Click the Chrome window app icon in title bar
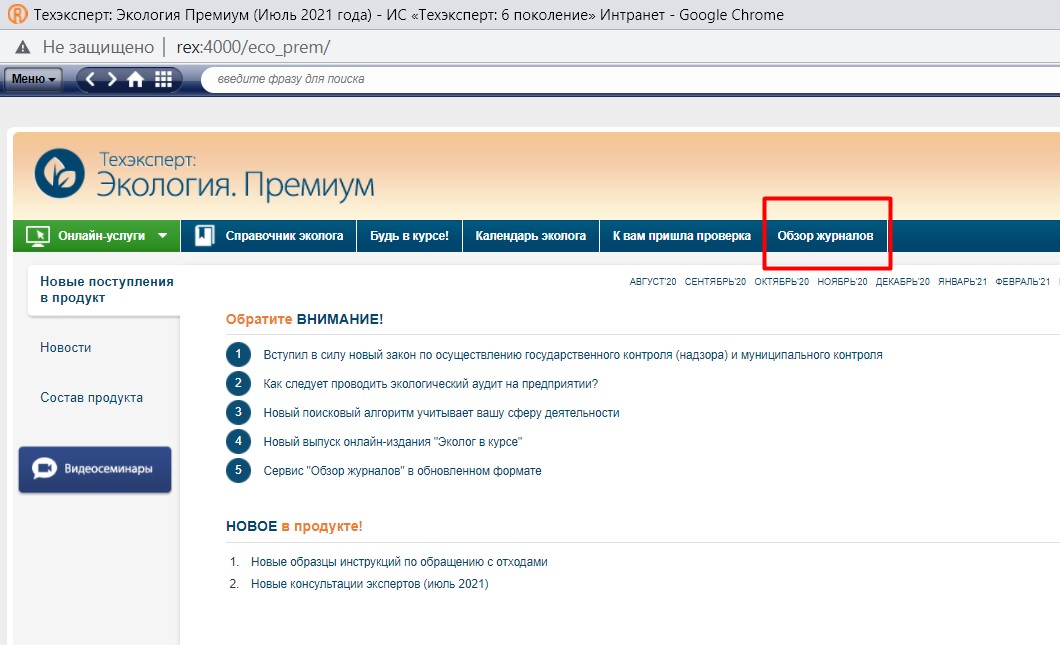This screenshot has height=645, width=1060. click(x=18, y=14)
